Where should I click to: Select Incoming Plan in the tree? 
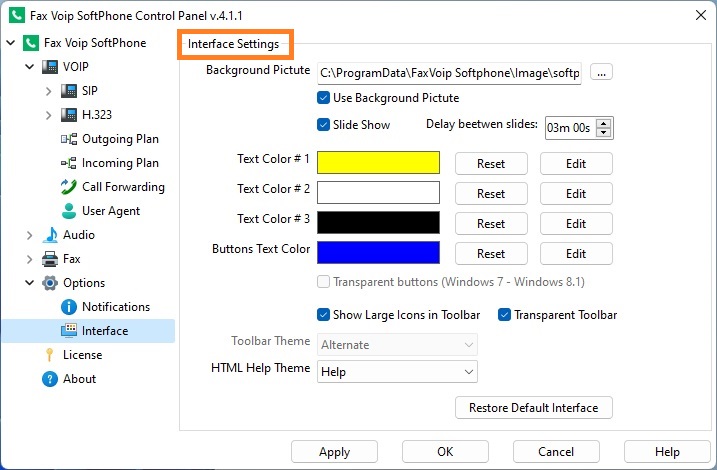[x=120, y=163]
